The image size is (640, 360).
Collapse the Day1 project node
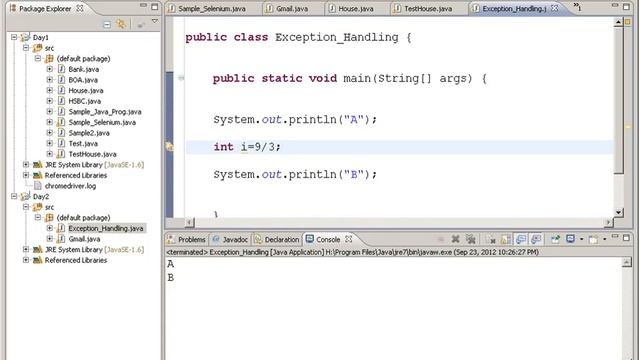14,38
